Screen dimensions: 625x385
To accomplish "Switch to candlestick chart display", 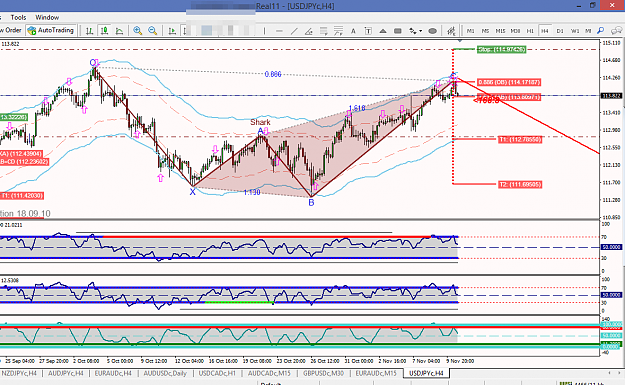I will pyautogui.click(x=104, y=31).
